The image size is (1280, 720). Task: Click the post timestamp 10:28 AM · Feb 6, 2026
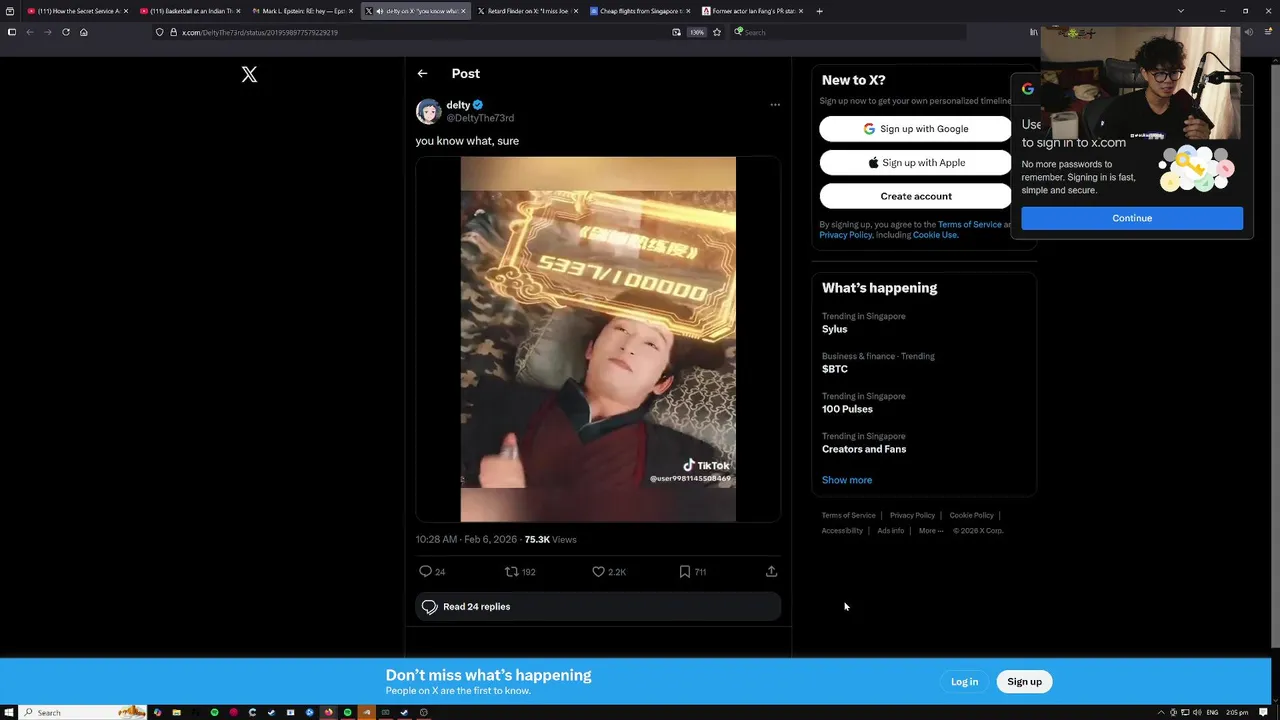pyautogui.click(x=466, y=539)
